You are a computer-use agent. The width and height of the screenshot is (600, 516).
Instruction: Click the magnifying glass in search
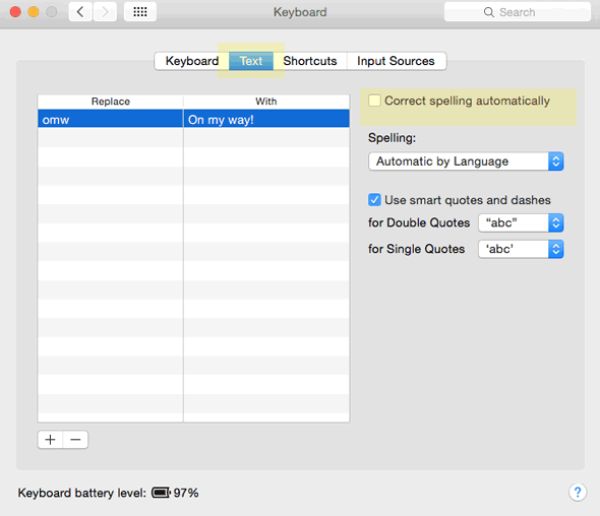[489, 12]
